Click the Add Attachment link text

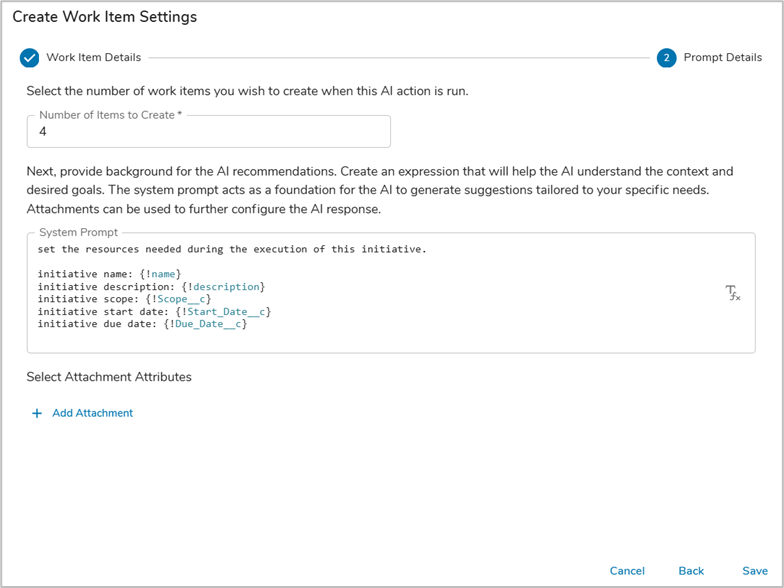click(92, 413)
